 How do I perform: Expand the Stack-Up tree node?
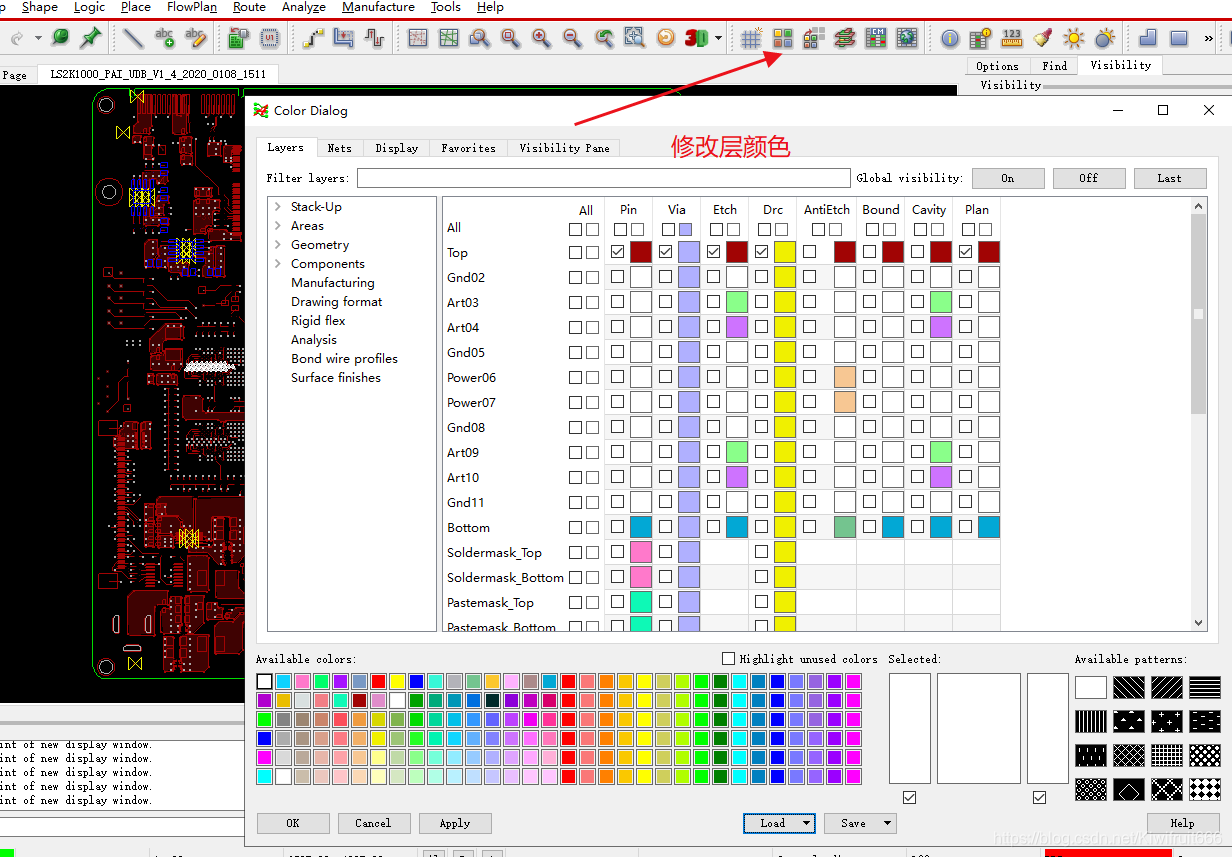tap(277, 207)
